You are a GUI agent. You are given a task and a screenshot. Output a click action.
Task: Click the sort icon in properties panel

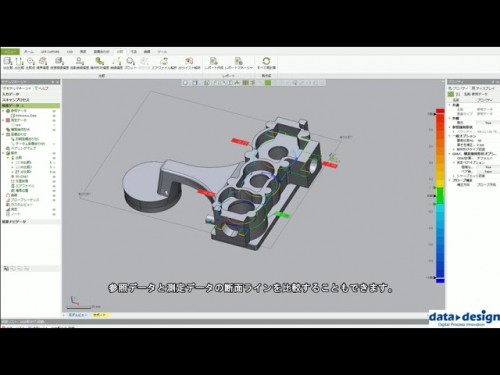click(x=458, y=94)
